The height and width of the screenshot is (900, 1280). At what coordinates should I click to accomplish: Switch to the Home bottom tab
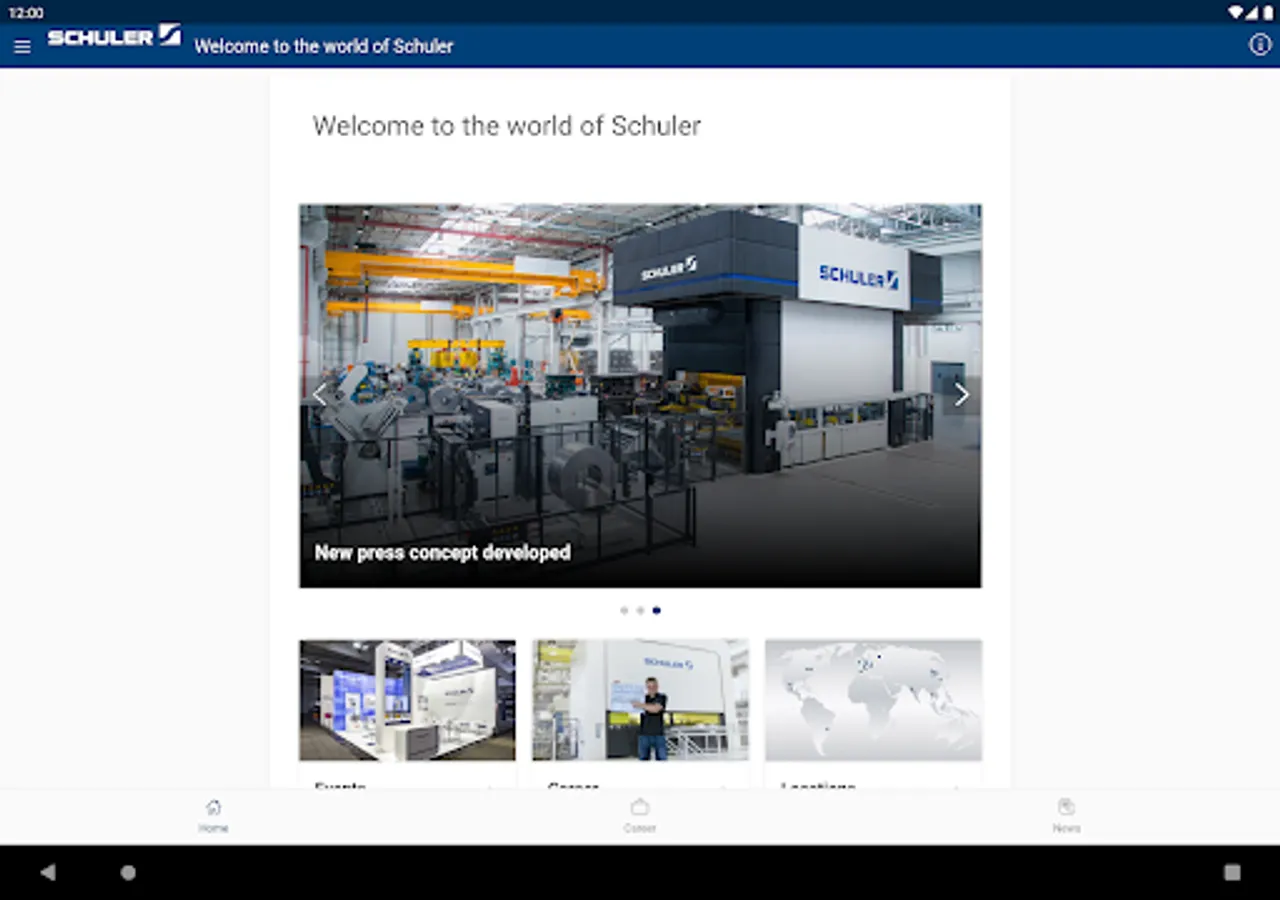pyautogui.click(x=213, y=816)
